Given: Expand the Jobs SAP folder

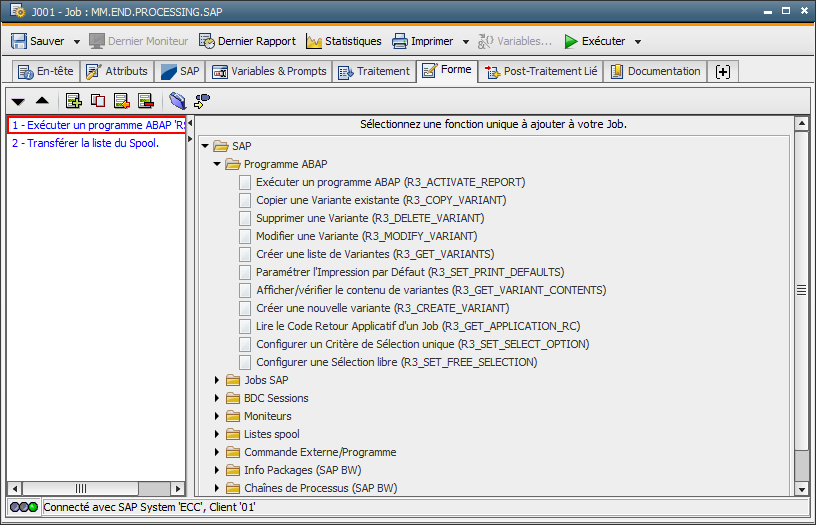Looking at the screenshot, I should (x=218, y=380).
